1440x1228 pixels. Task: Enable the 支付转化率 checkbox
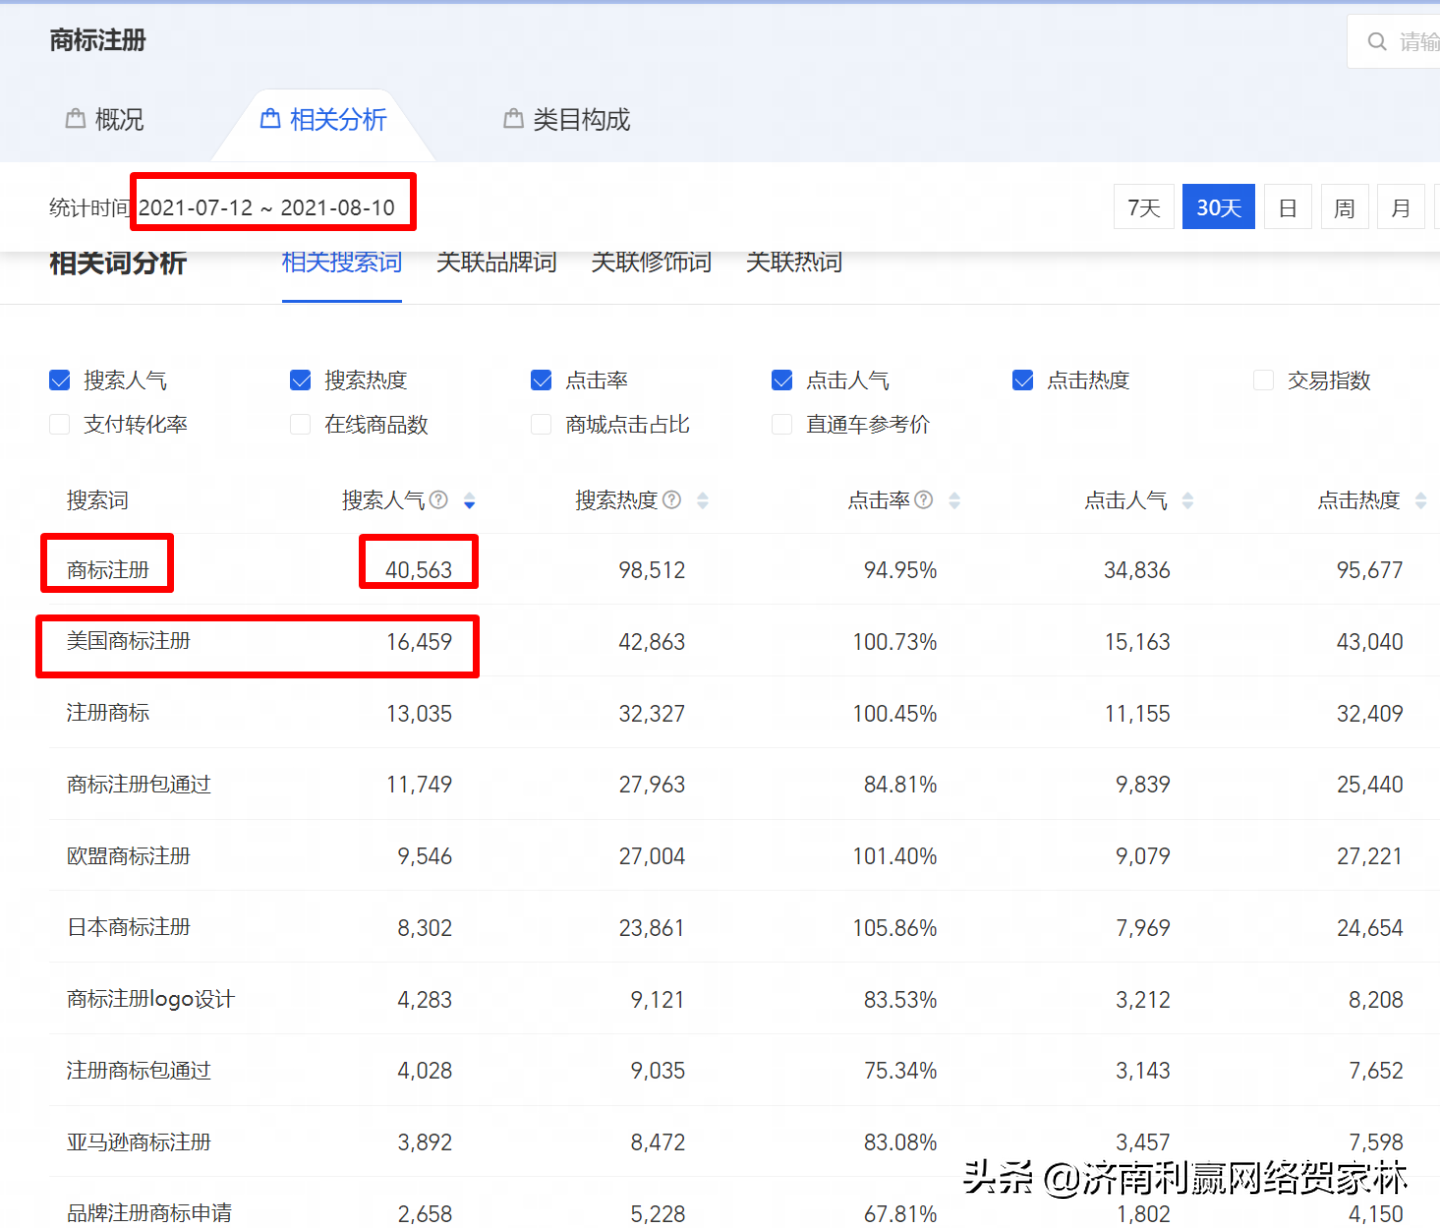coord(59,424)
